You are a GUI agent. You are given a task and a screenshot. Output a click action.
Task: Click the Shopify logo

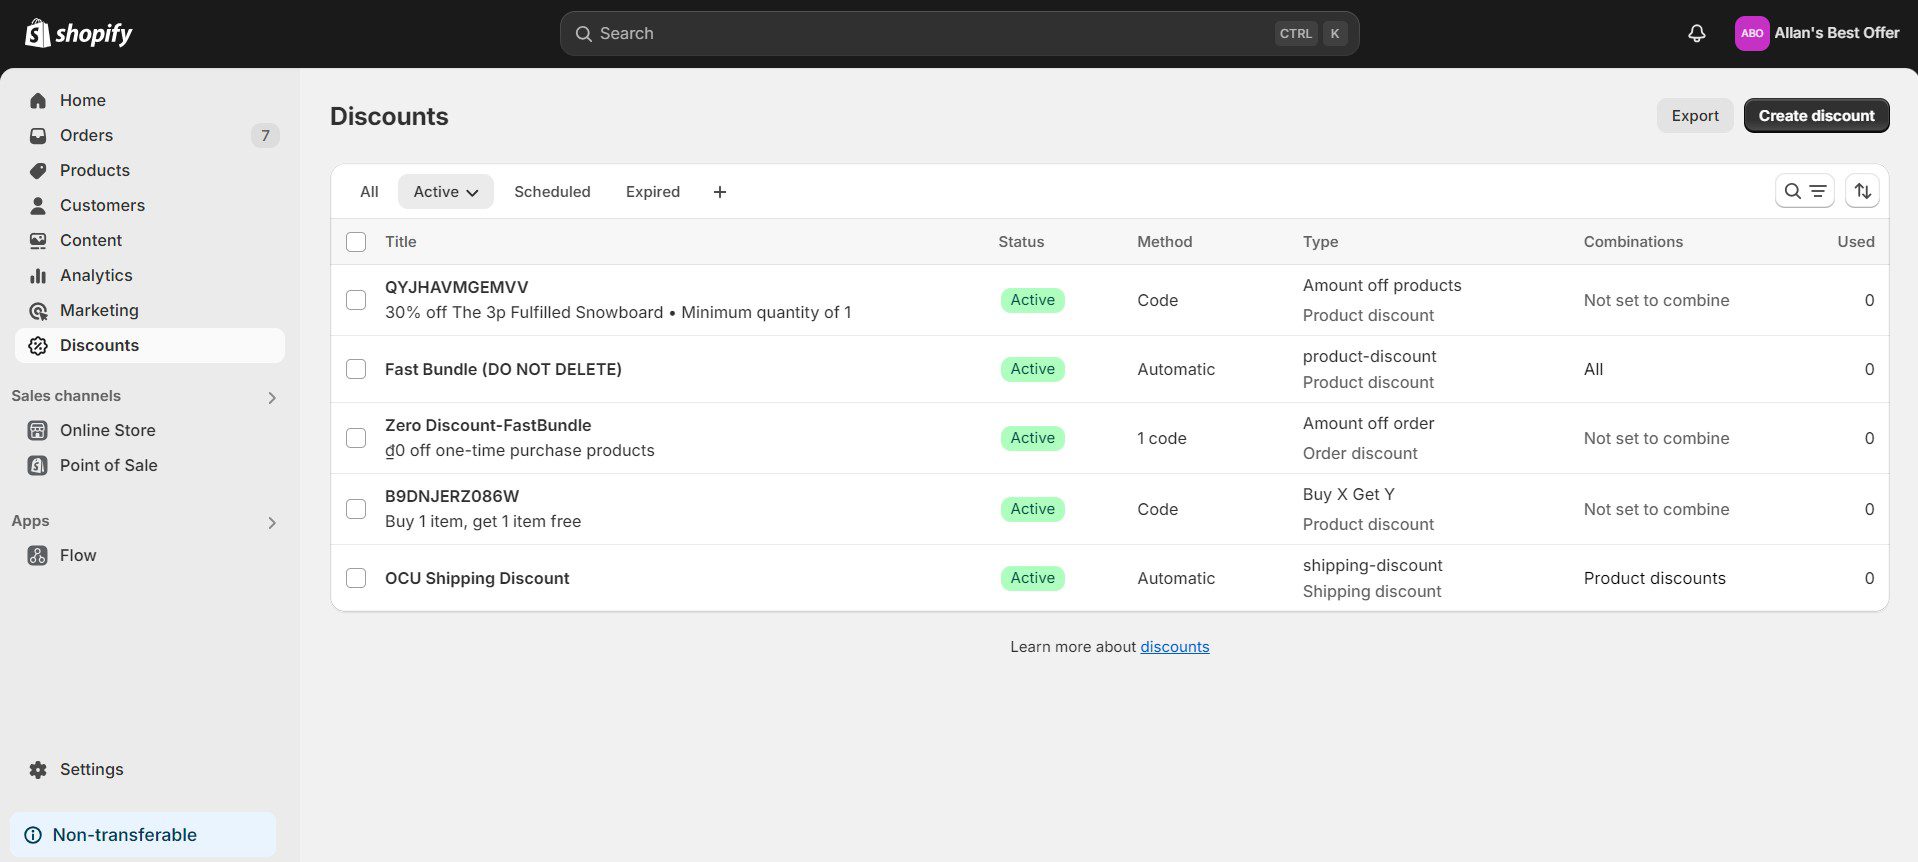tap(79, 33)
